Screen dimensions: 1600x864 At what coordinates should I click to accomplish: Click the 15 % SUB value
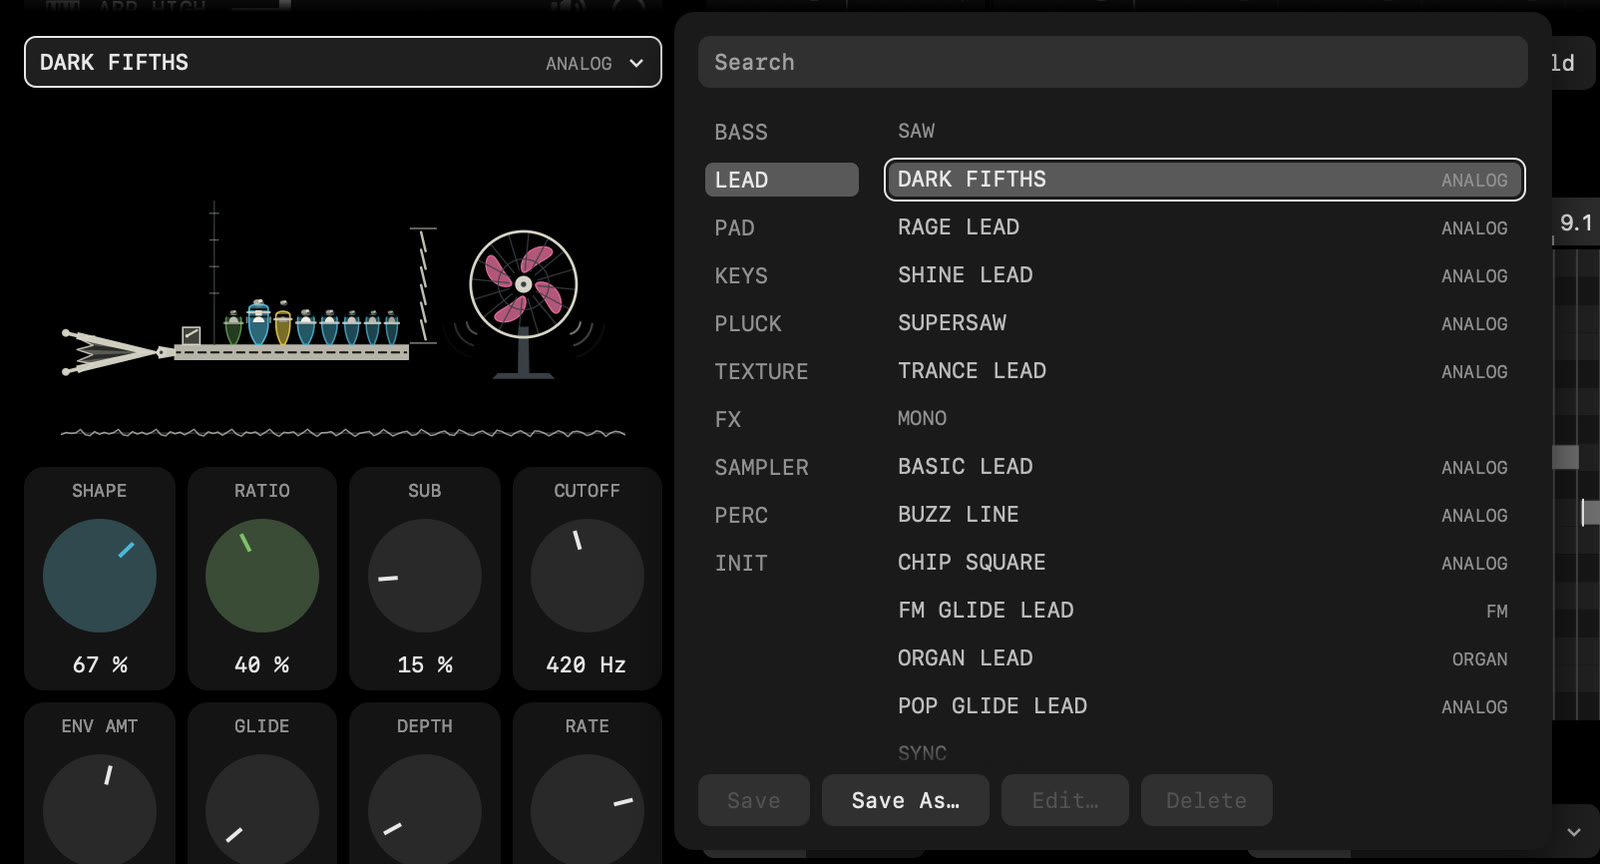[x=425, y=665]
